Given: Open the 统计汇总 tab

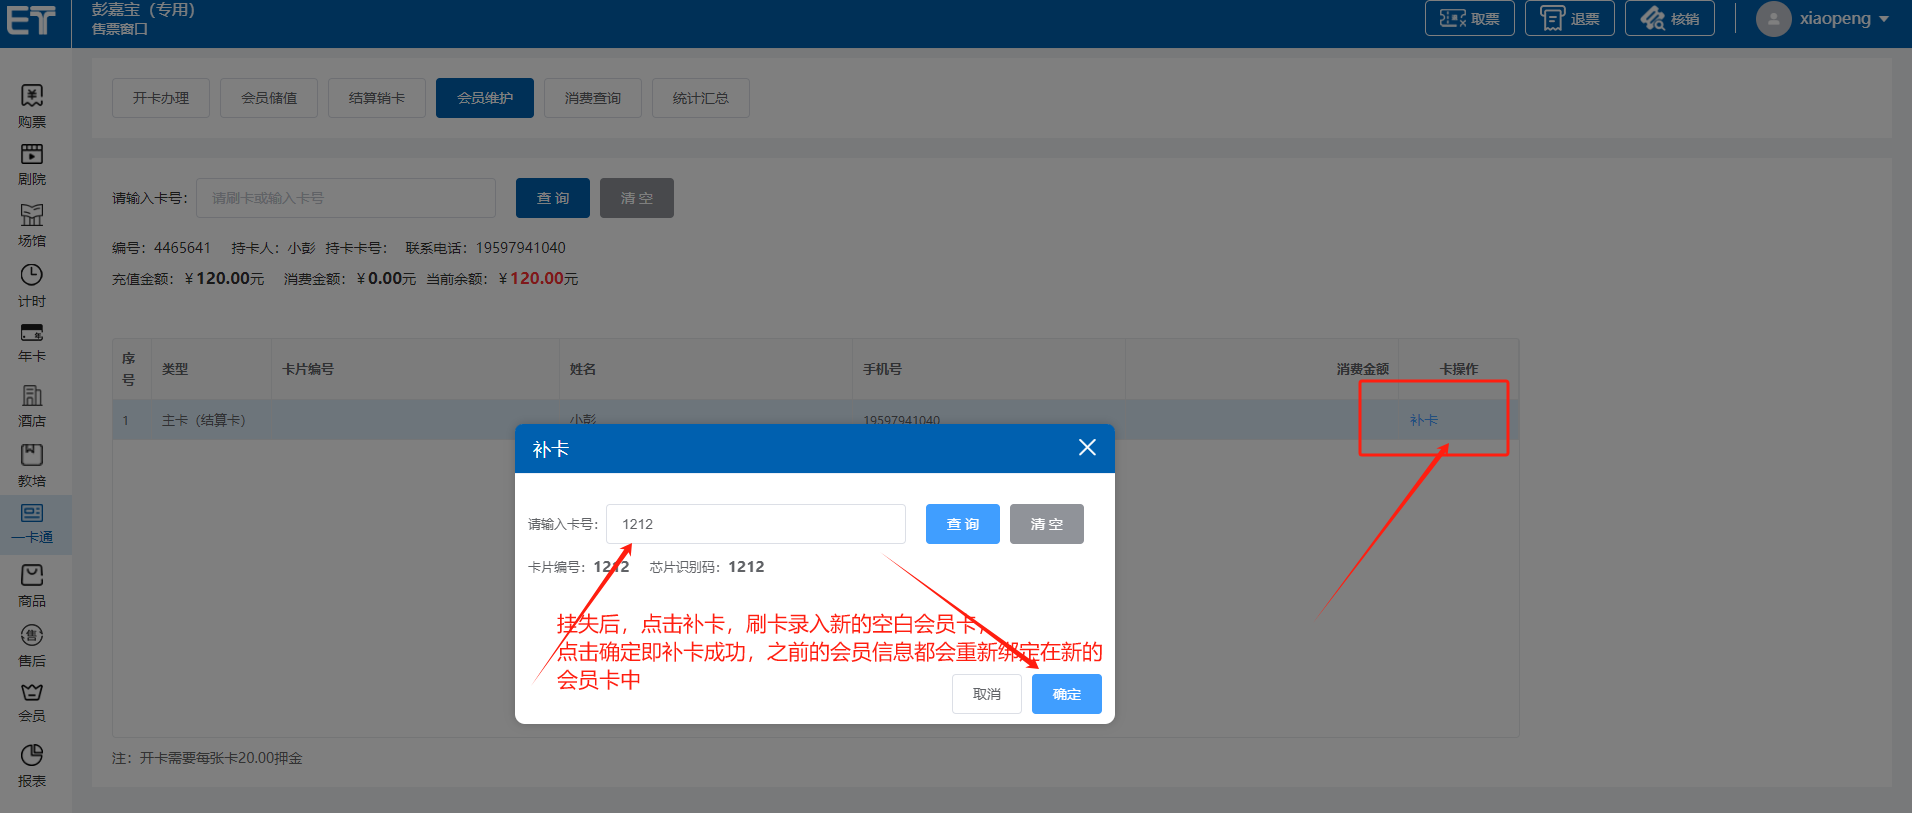Looking at the screenshot, I should (701, 98).
